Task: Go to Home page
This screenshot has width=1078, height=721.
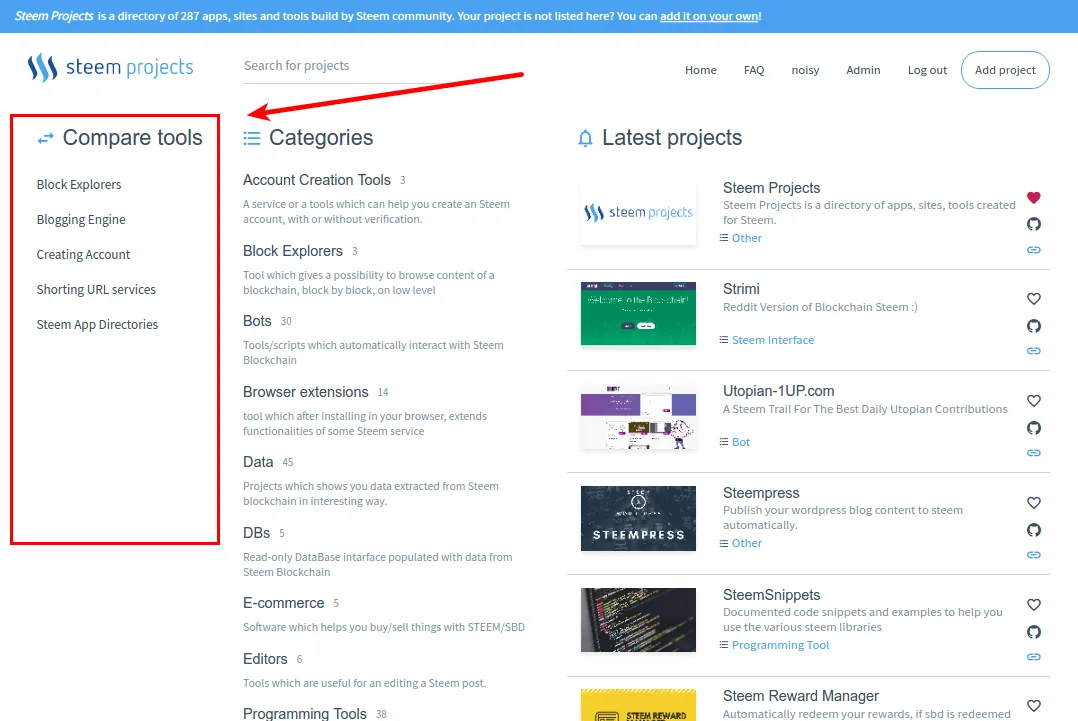Action: click(x=701, y=70)
